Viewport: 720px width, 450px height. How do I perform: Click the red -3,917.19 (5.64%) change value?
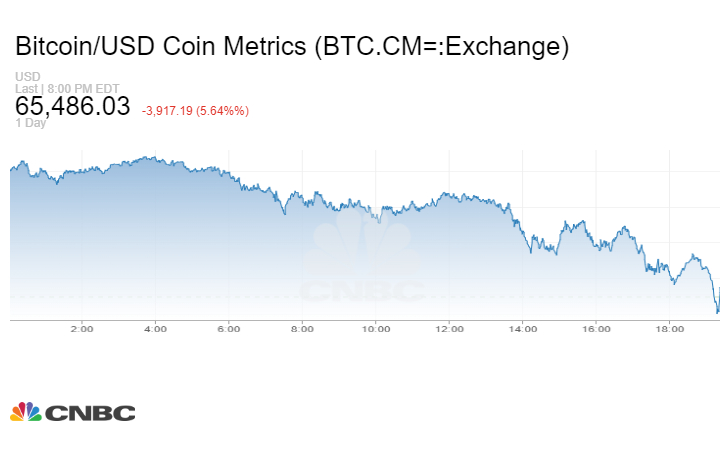[195, 110]
